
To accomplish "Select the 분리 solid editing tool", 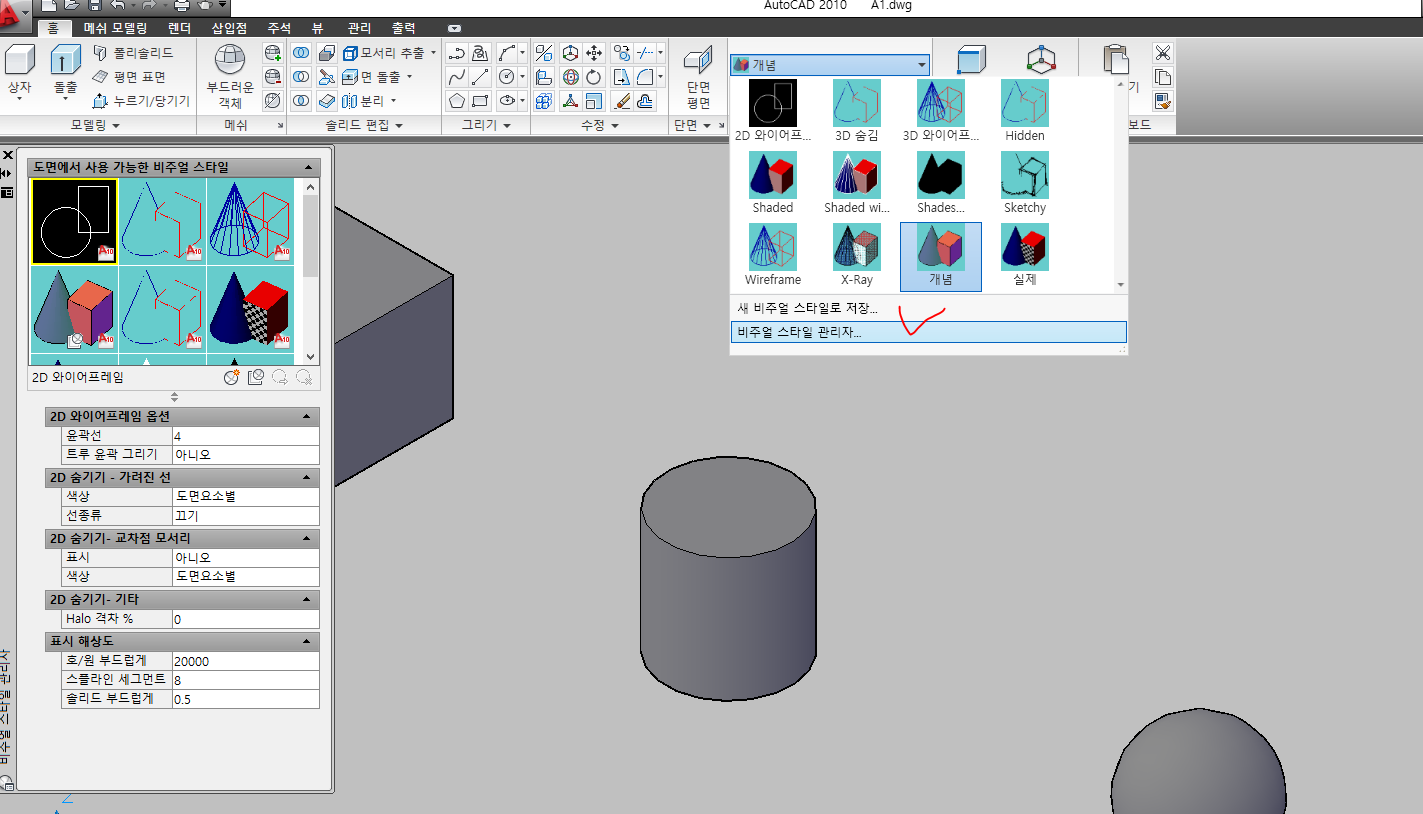I will coord(363,101).
